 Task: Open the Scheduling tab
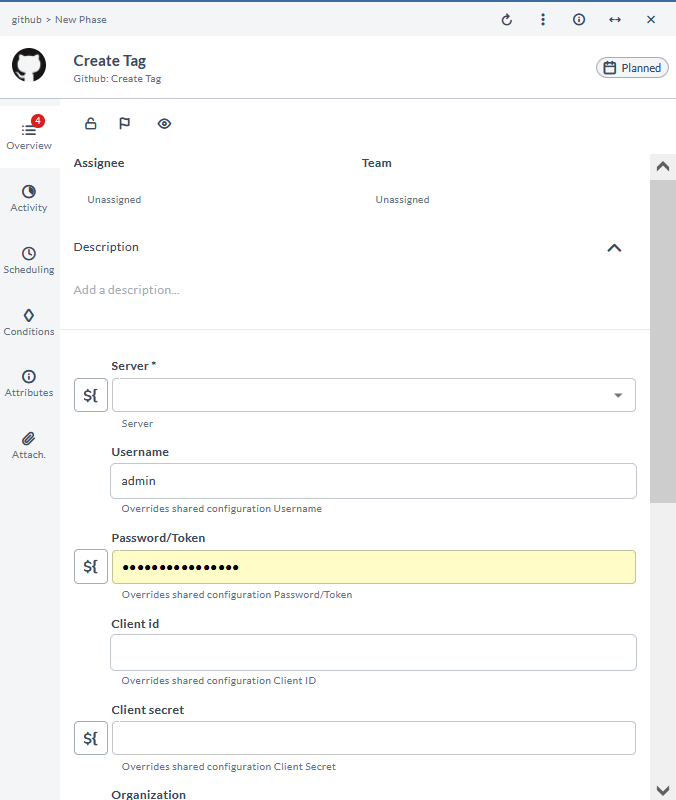29,260
